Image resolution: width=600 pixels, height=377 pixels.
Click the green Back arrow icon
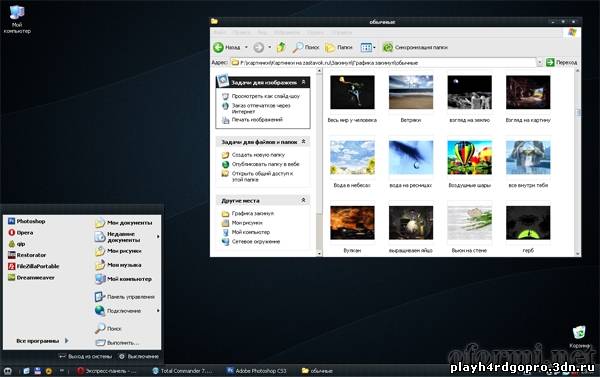click(x=218, y=47)
